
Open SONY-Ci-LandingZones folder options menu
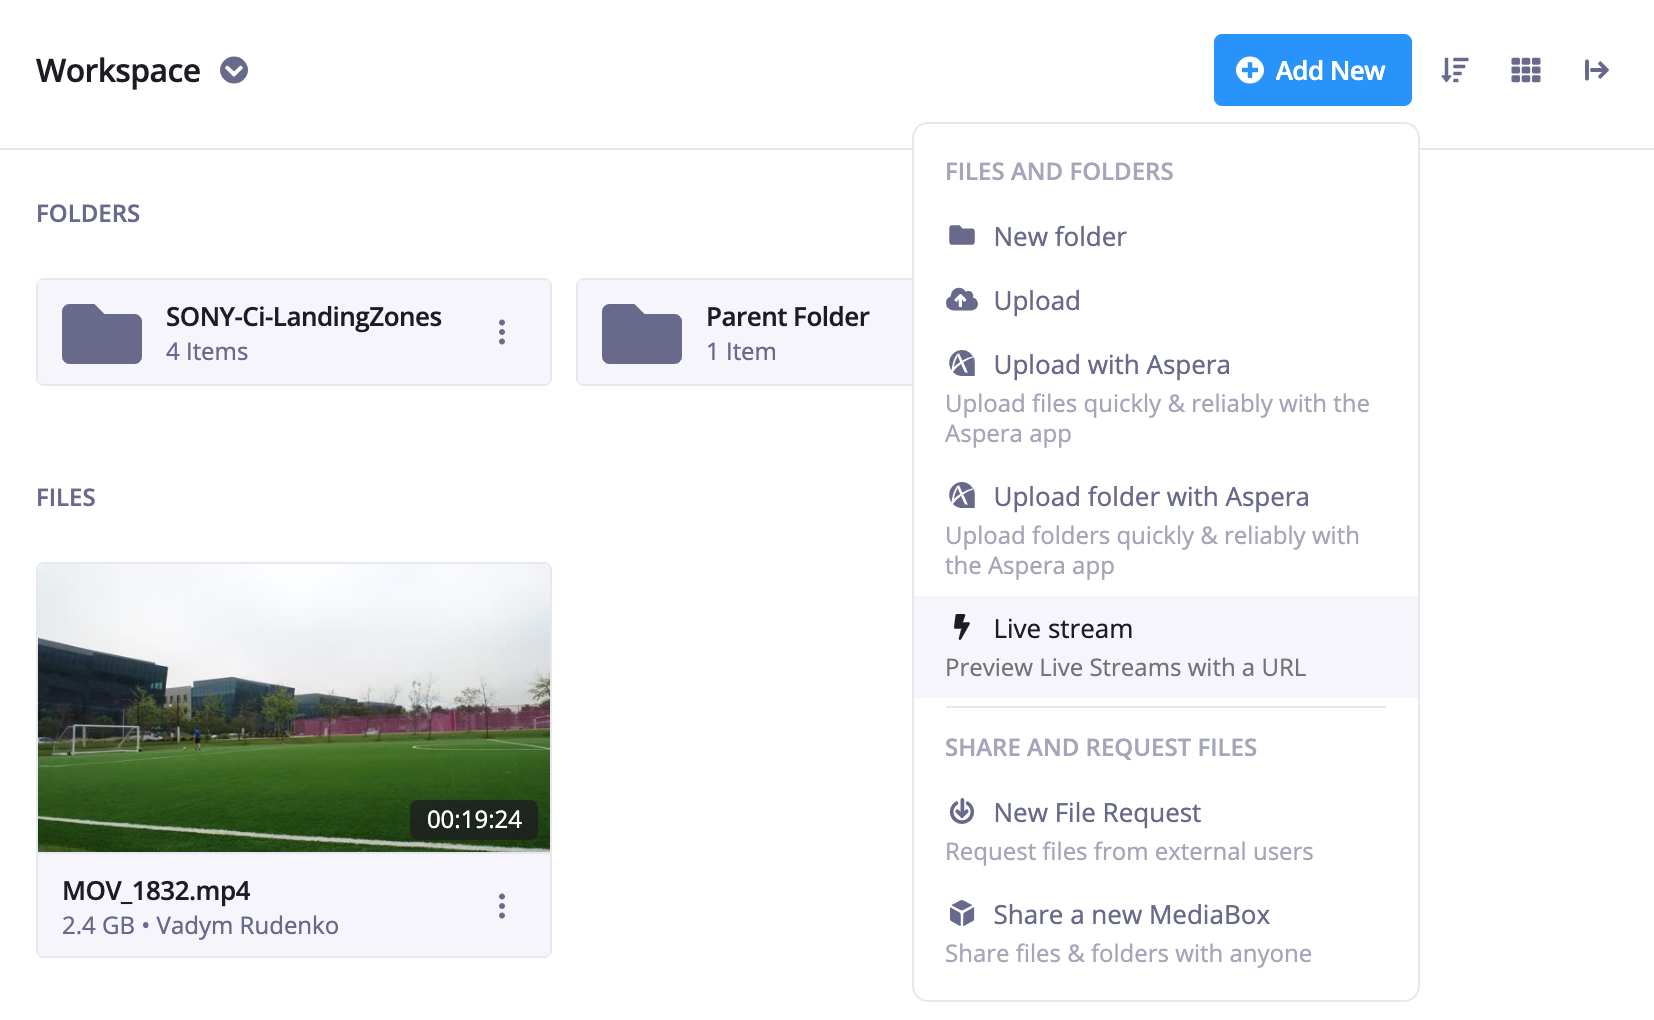coord(502,332)
